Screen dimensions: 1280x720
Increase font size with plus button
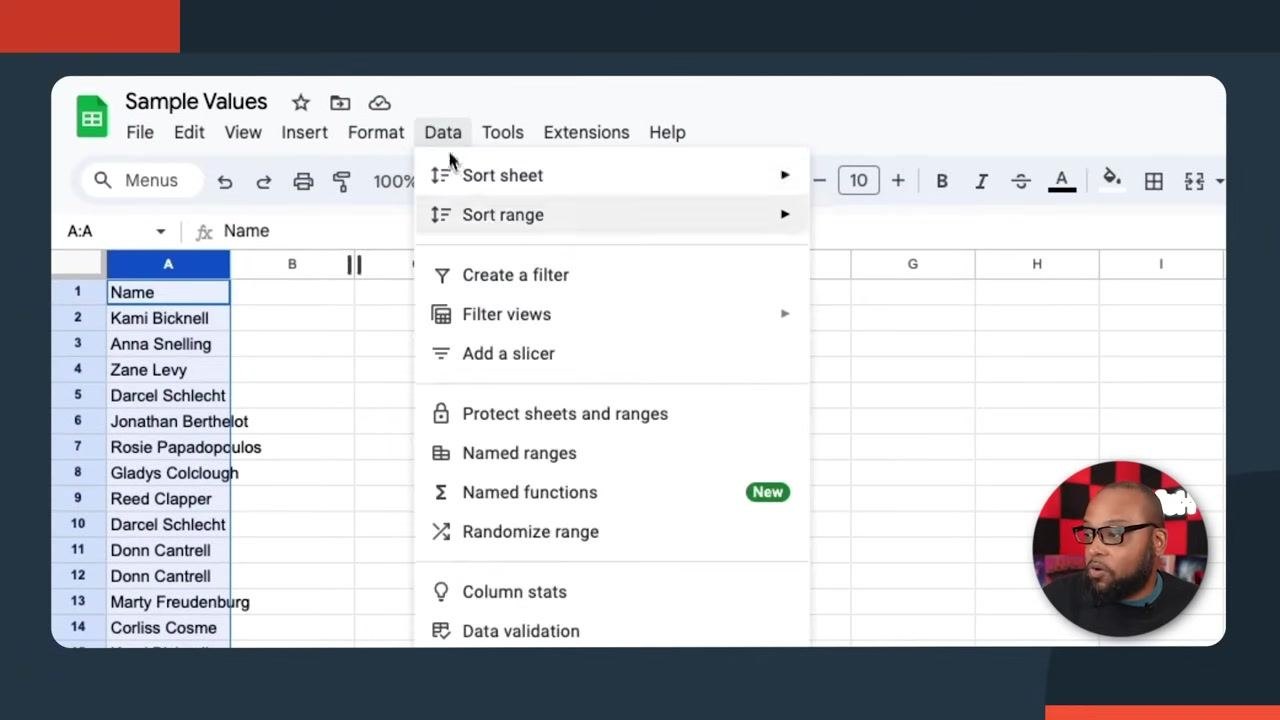point(898,181)
